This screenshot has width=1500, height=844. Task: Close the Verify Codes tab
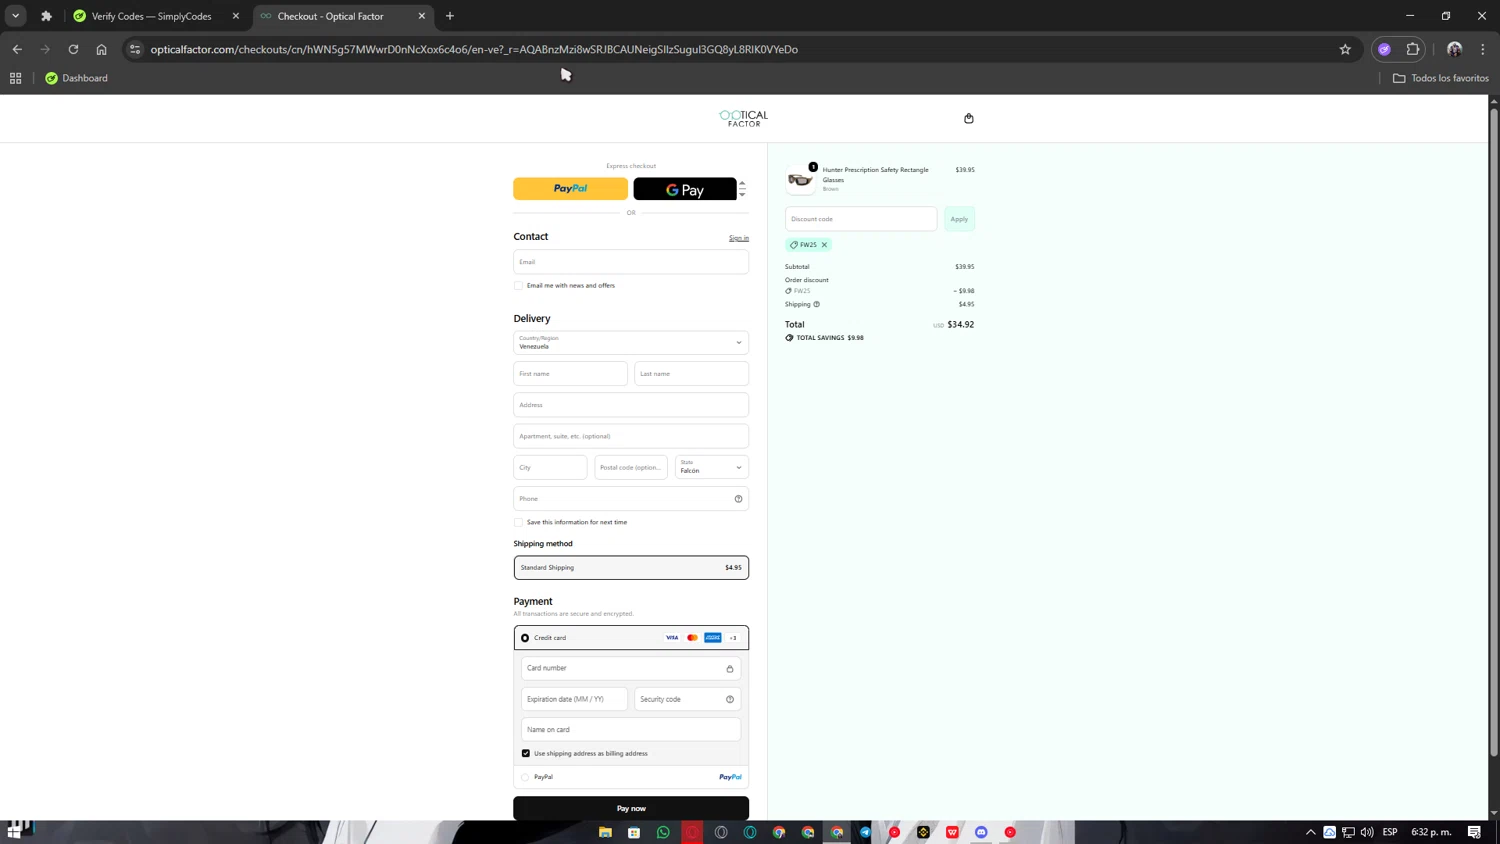coord(236,16)
